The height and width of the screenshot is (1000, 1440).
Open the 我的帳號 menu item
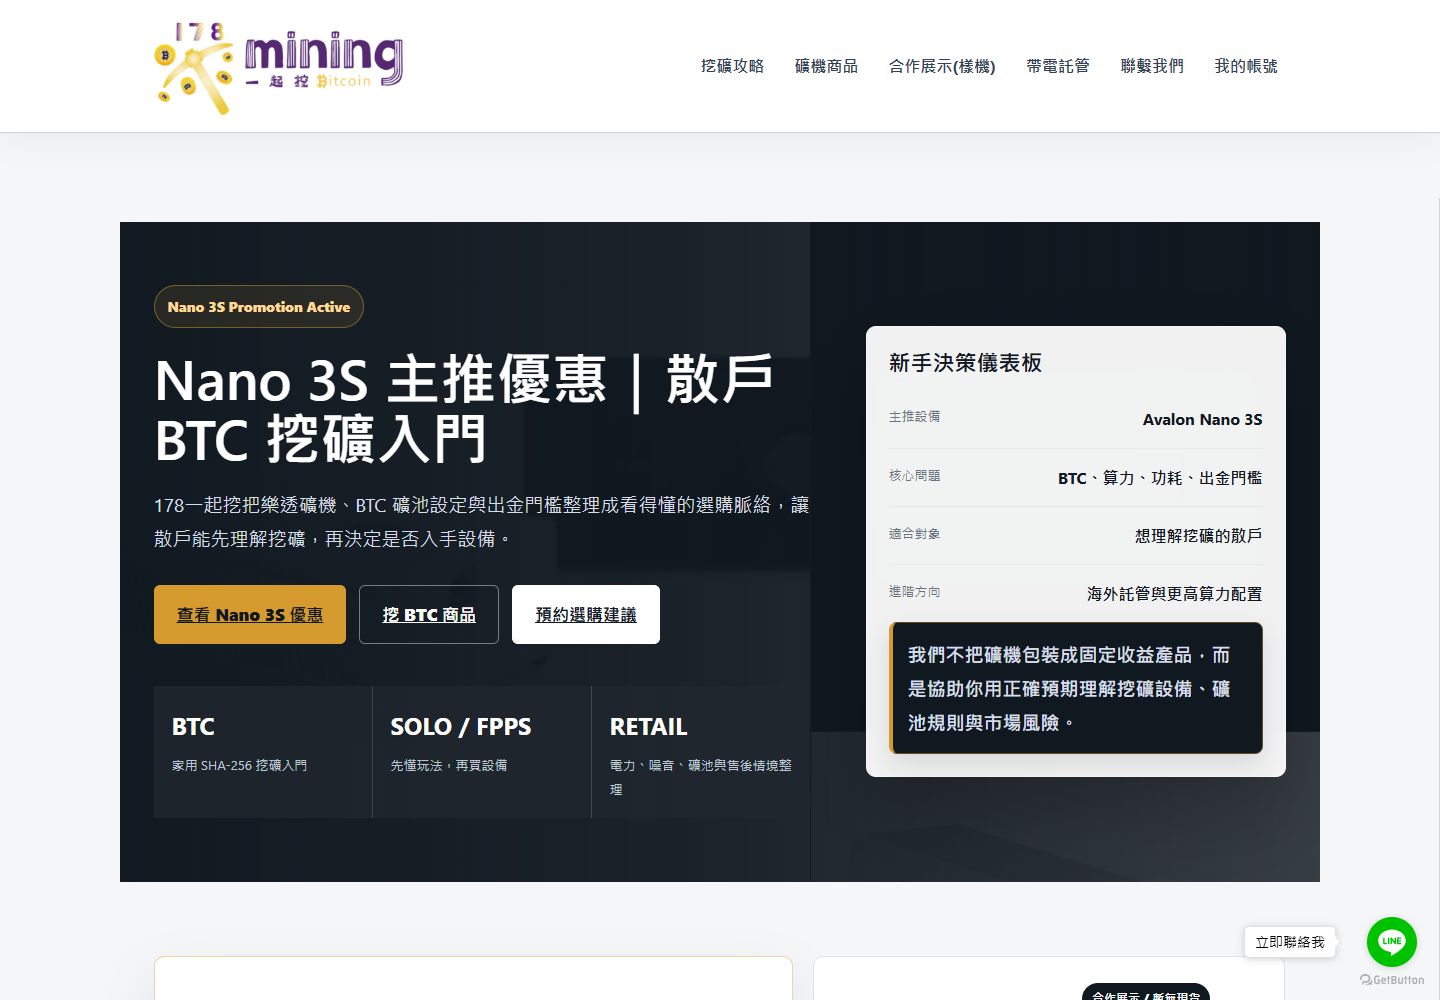point(1246,66)
